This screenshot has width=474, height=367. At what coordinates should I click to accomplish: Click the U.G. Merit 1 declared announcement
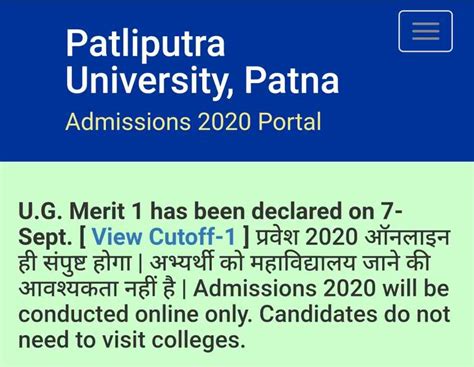point(210,211)
